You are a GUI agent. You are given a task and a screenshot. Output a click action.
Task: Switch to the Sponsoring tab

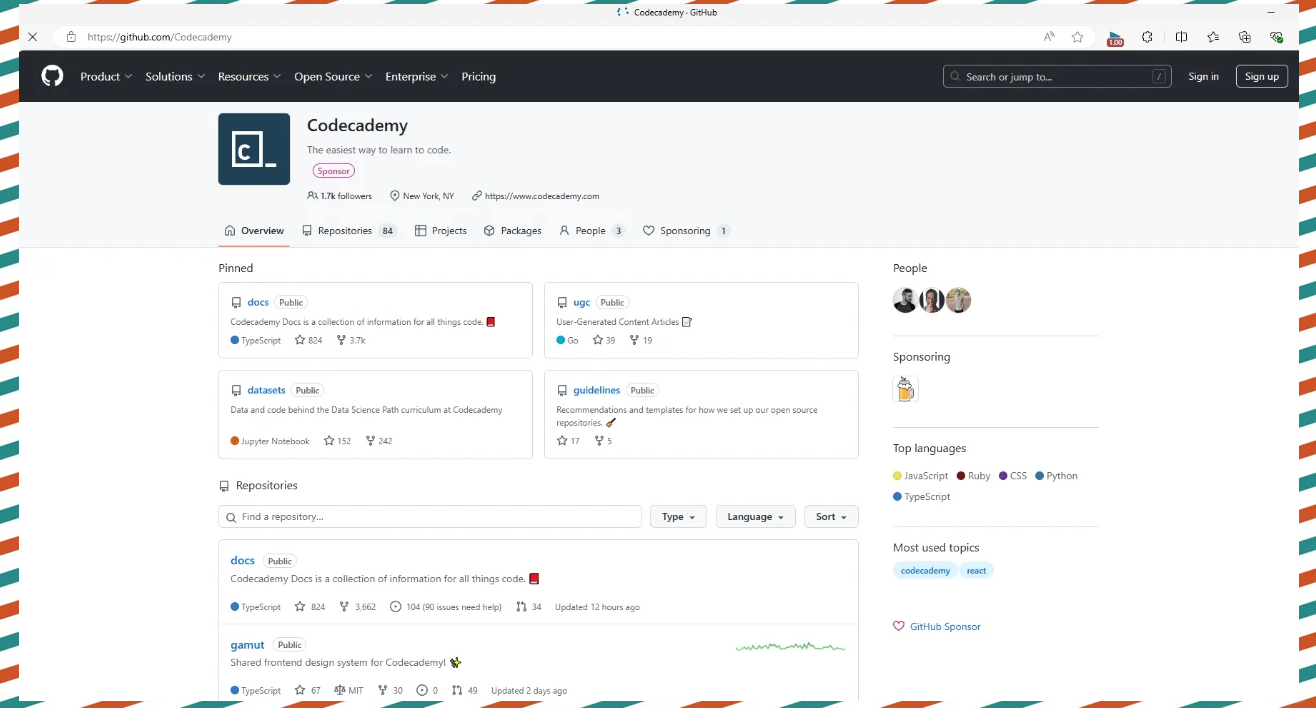click(686, 231)
